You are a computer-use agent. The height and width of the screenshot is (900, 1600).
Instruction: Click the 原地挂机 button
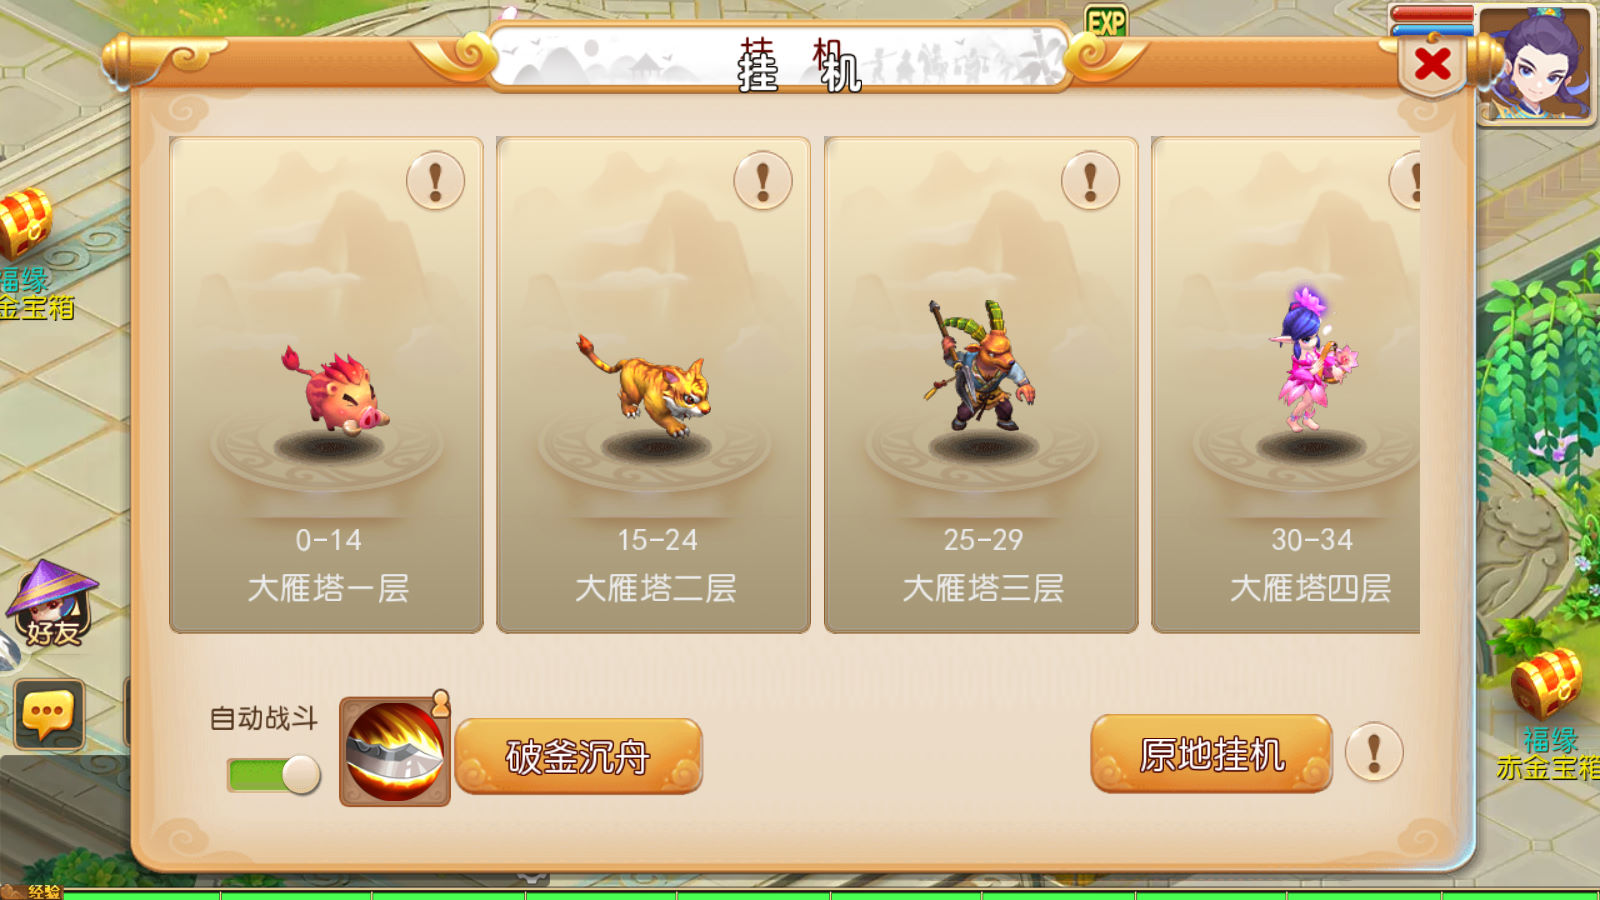(x=1211, y=753)
